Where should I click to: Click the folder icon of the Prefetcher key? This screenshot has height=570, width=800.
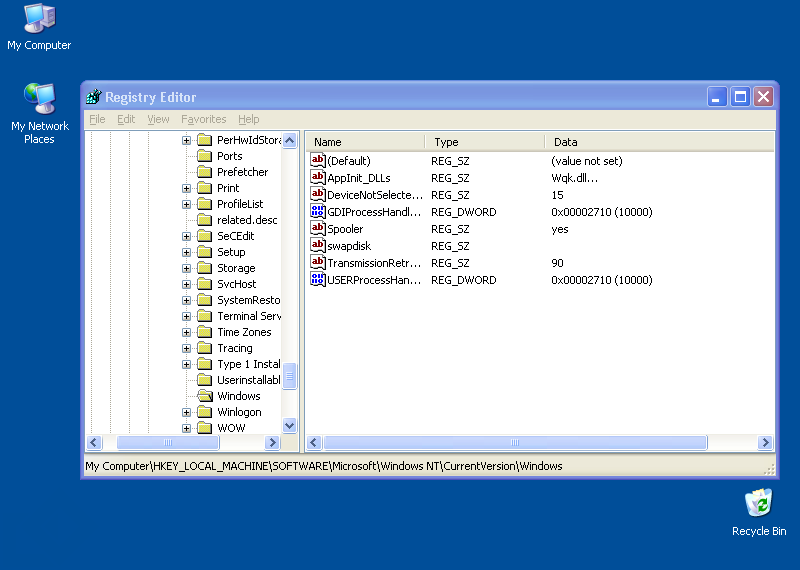coord(205,172)
